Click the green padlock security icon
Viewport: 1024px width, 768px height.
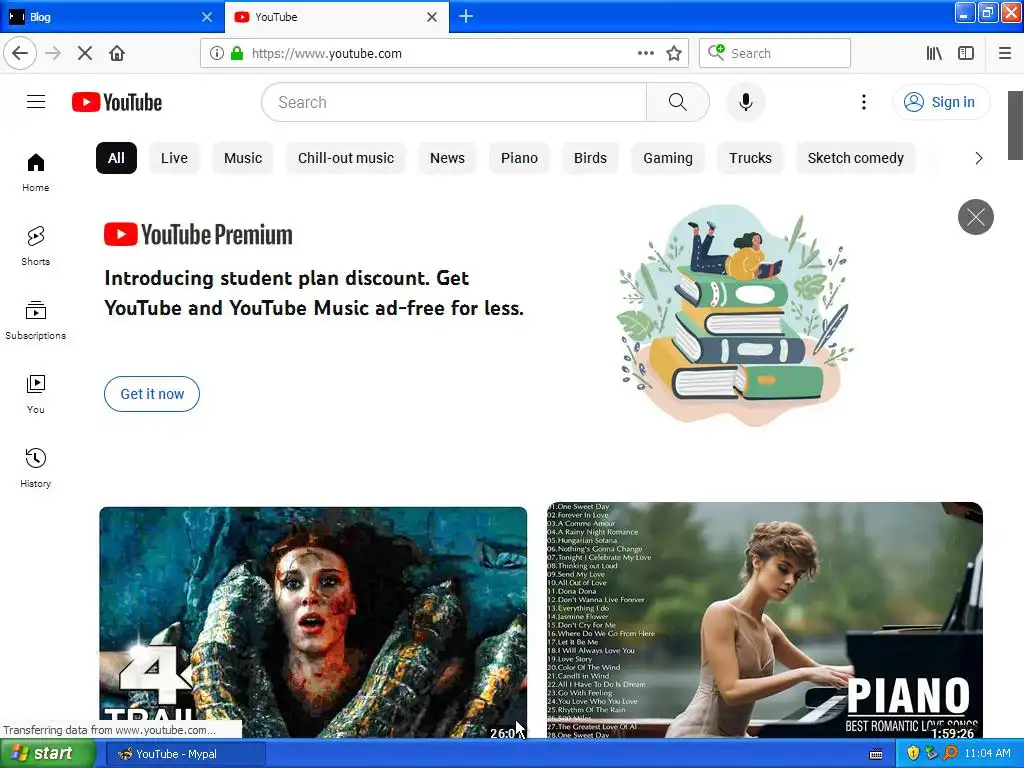[x=237, y=54]
